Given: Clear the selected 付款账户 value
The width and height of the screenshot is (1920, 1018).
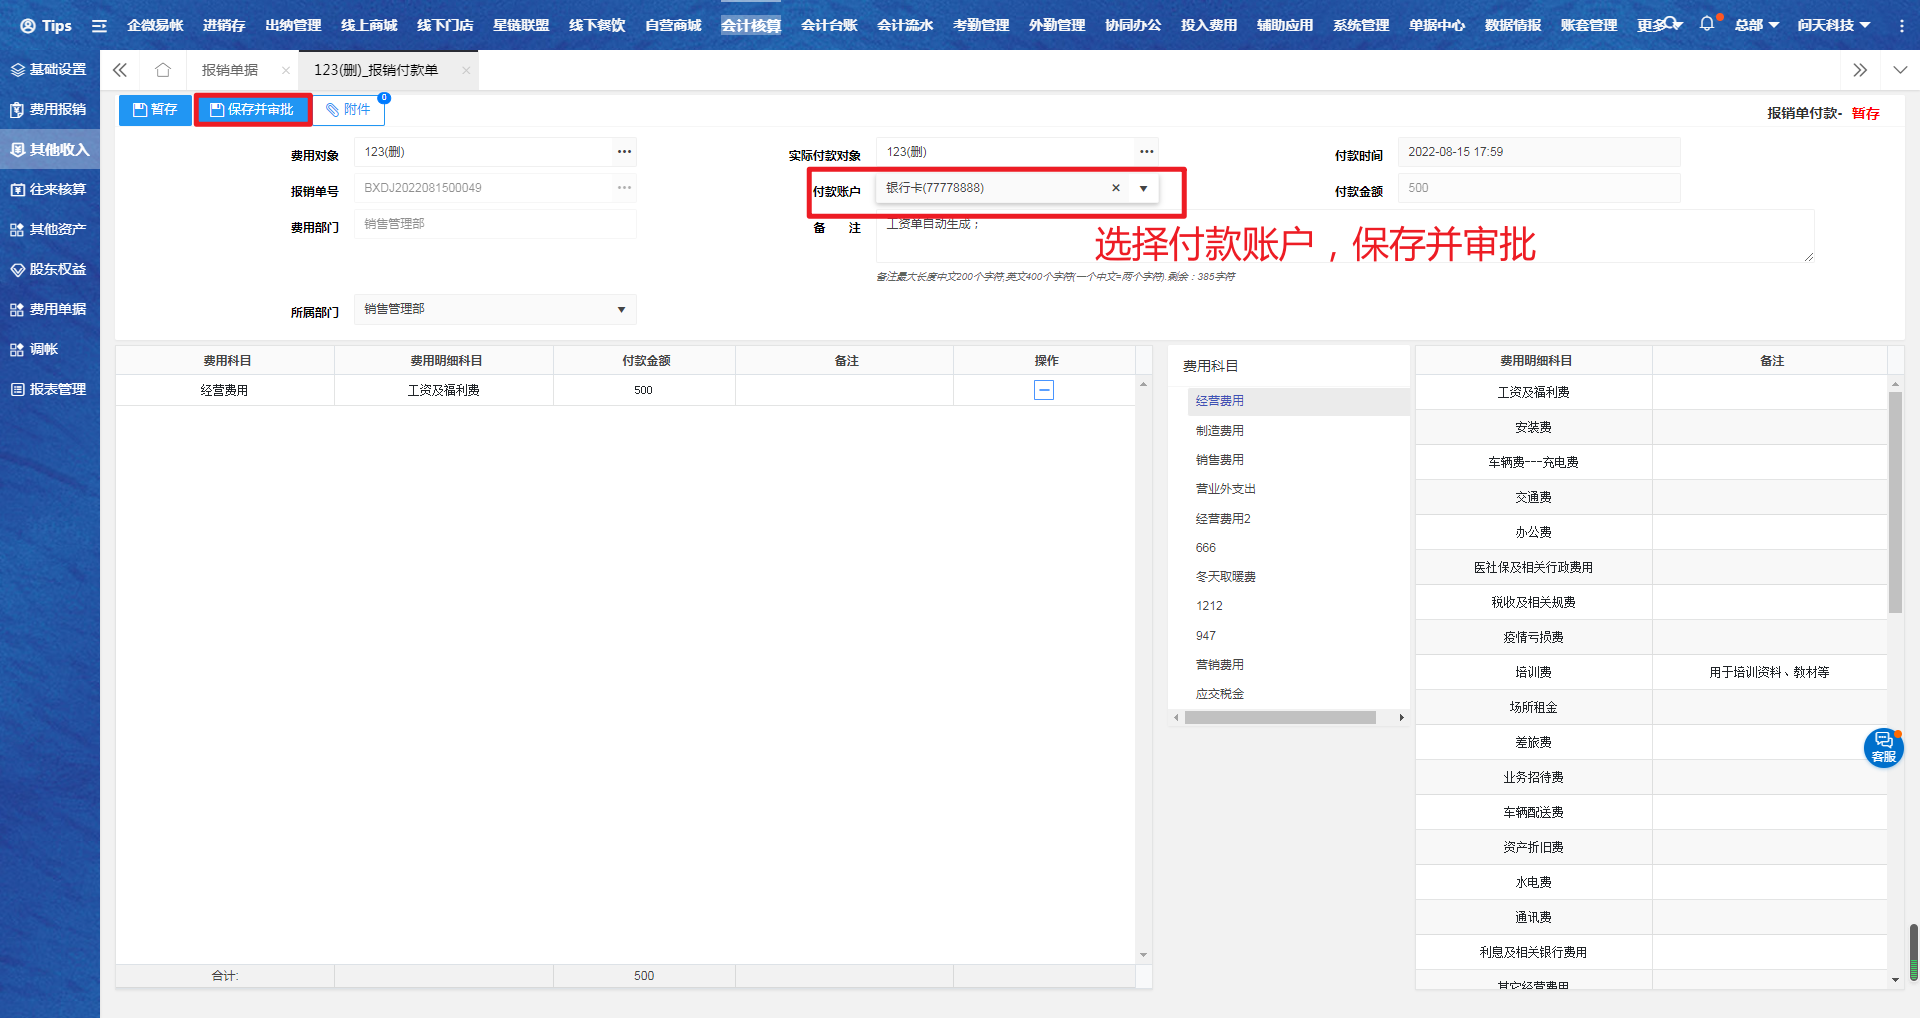Looking at the screenshot, I should coord(1116,188).
